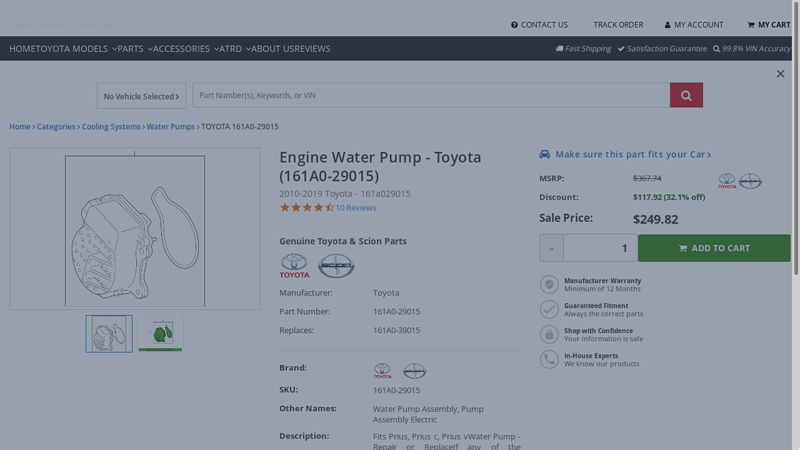Click the user icon beside My Account
Viewport: 800px width, 450px height.
[667, 25]
